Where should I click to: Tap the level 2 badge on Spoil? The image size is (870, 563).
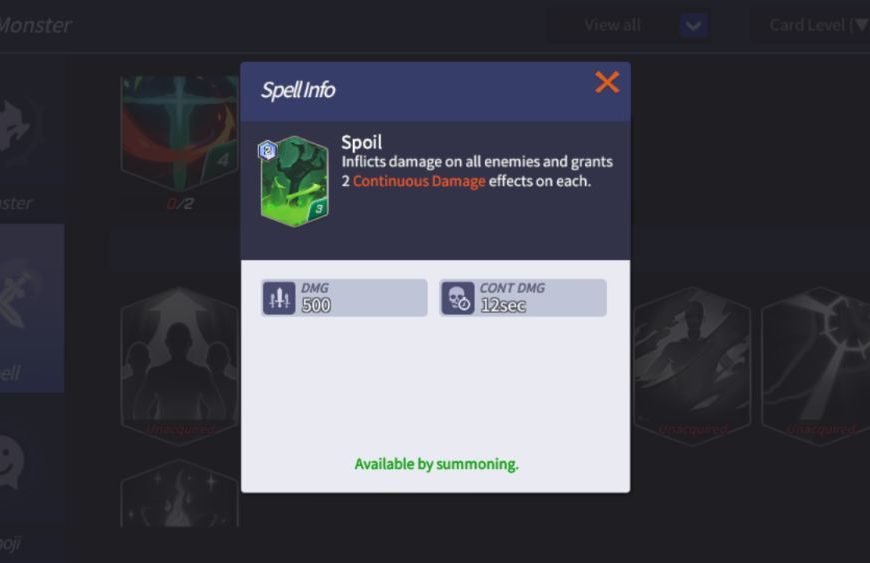(x=268, y=150)
